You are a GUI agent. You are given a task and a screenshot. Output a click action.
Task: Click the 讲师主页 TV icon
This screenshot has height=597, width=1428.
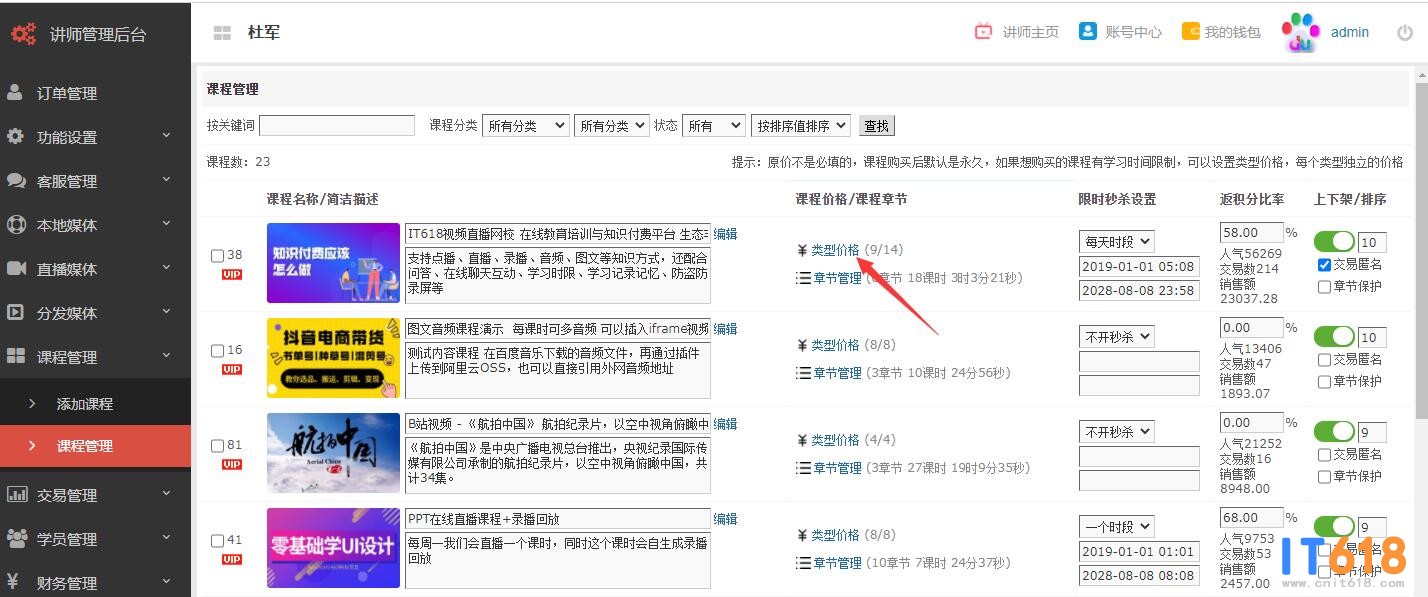click(983, 32)
